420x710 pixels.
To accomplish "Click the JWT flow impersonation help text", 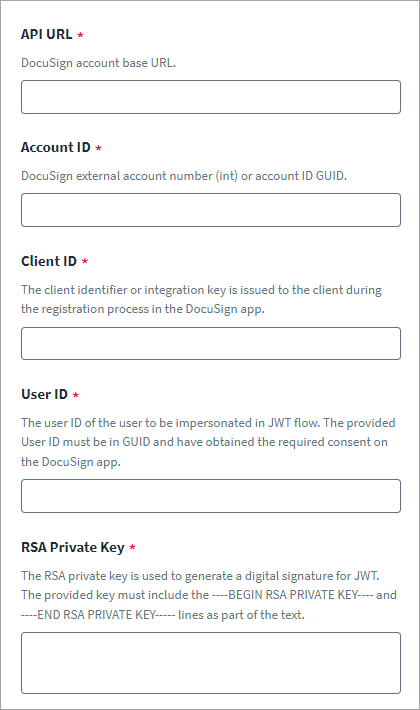I will click(x=208, y=442).
